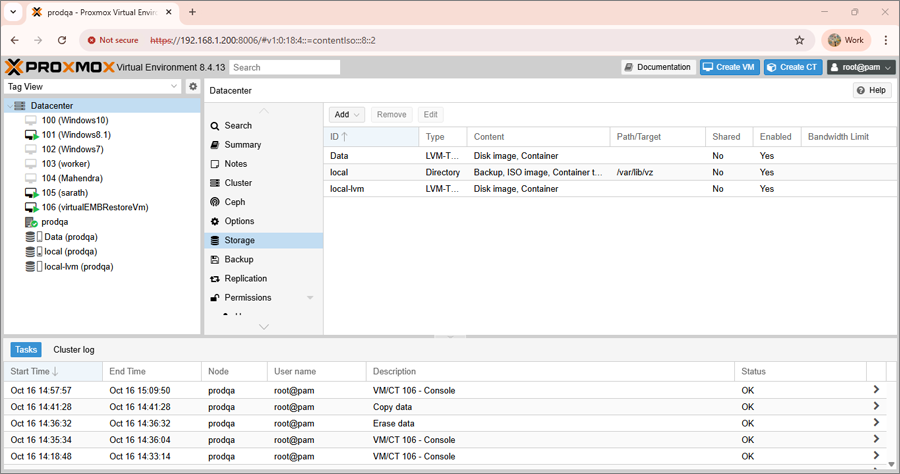Click the Create VM button

[x=728, y=67]
